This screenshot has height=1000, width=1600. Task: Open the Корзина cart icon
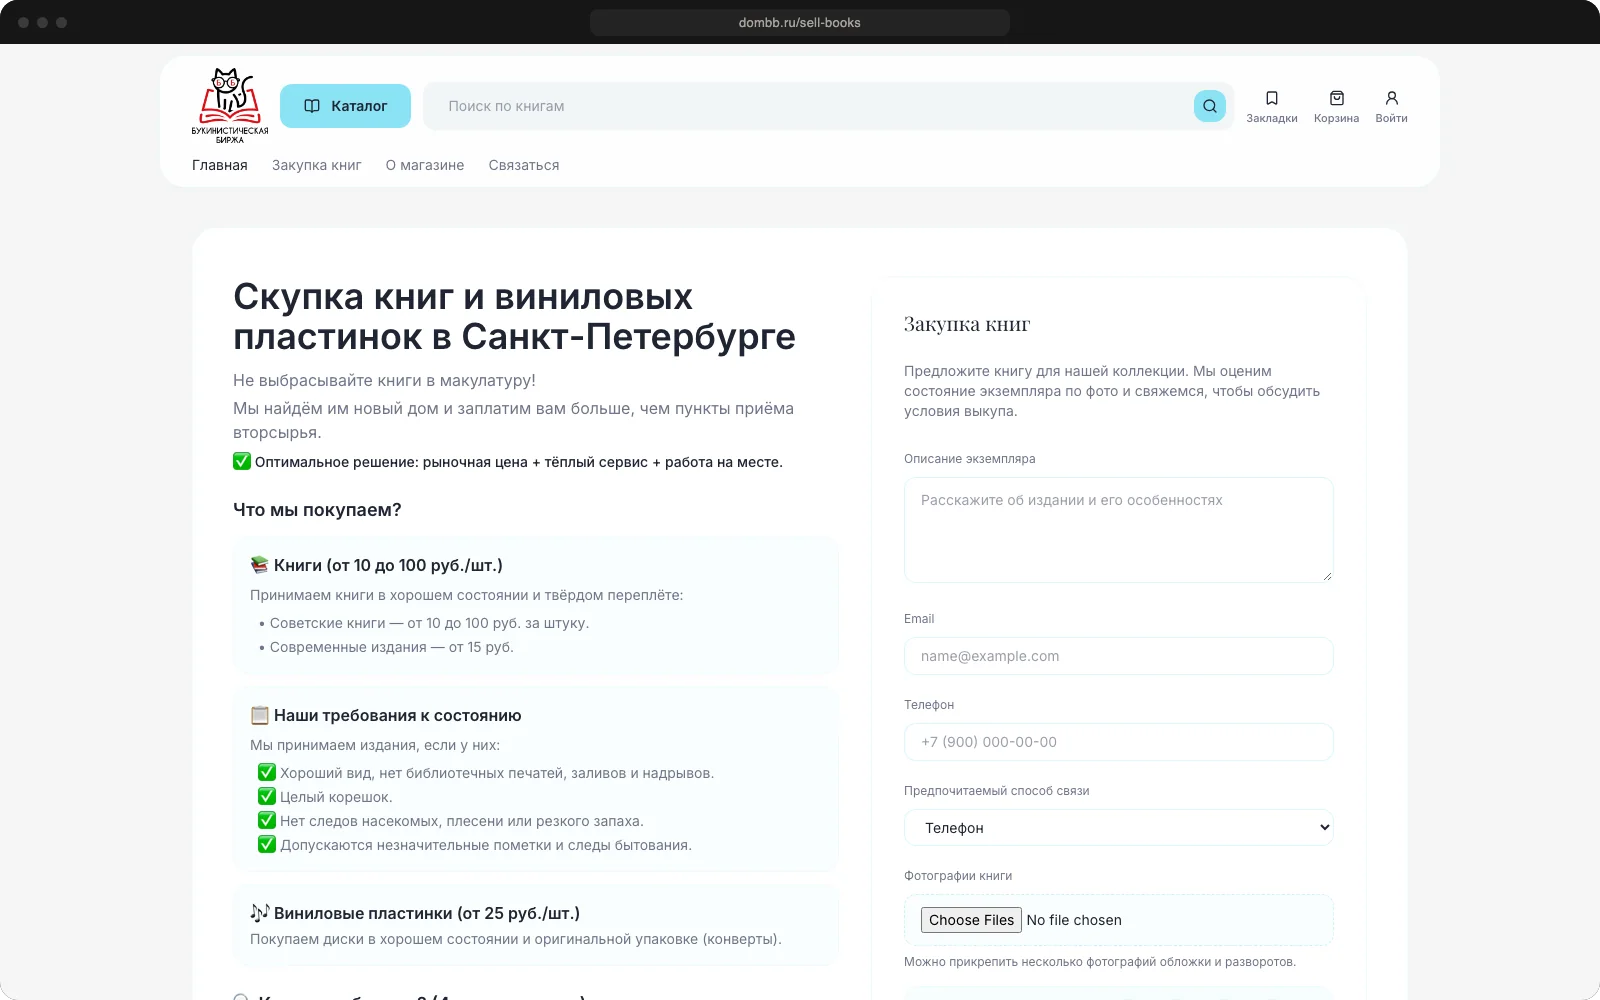pos(1336,106)
